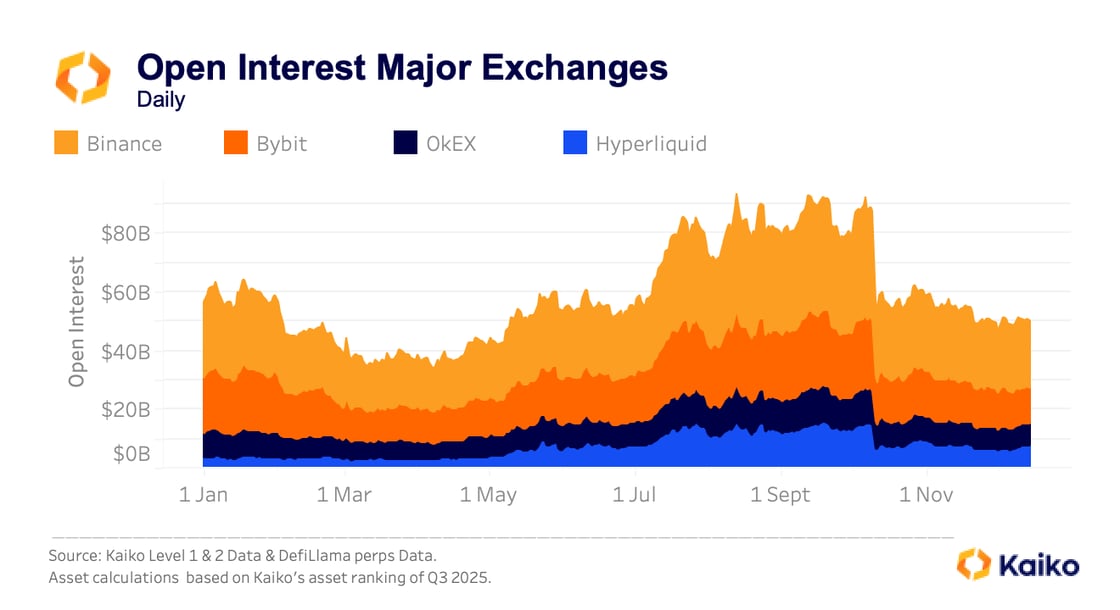
Task: Click the Kaiko source attribution text
Action: point(243,555)
